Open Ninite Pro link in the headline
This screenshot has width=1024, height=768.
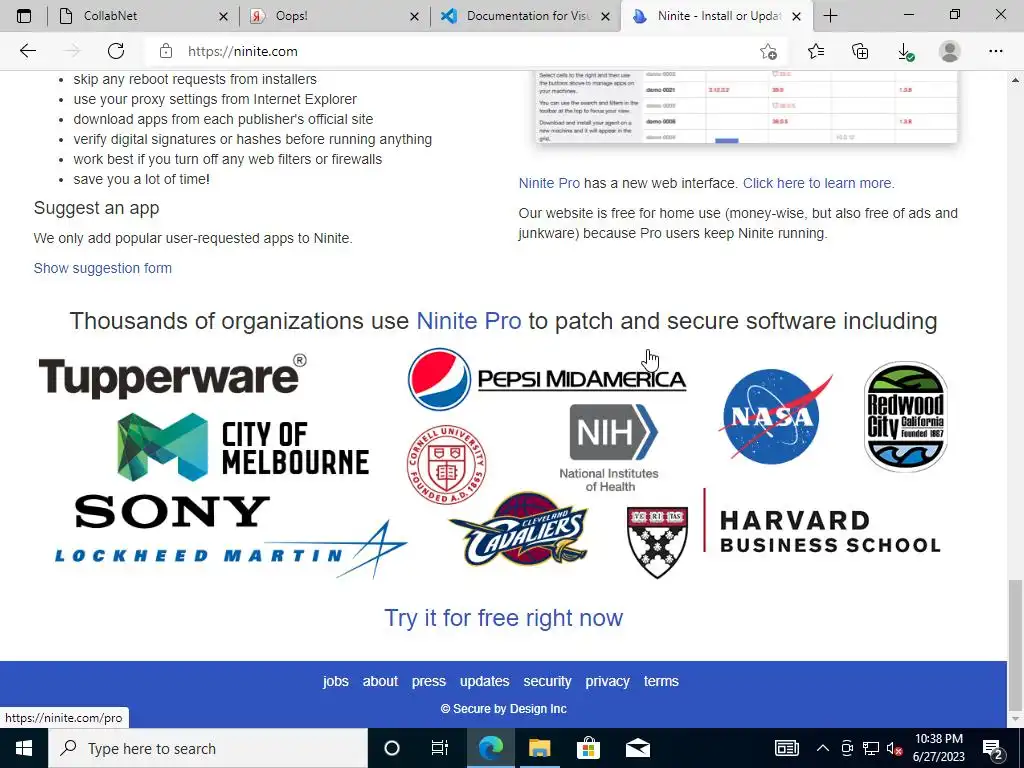[468, 321]
